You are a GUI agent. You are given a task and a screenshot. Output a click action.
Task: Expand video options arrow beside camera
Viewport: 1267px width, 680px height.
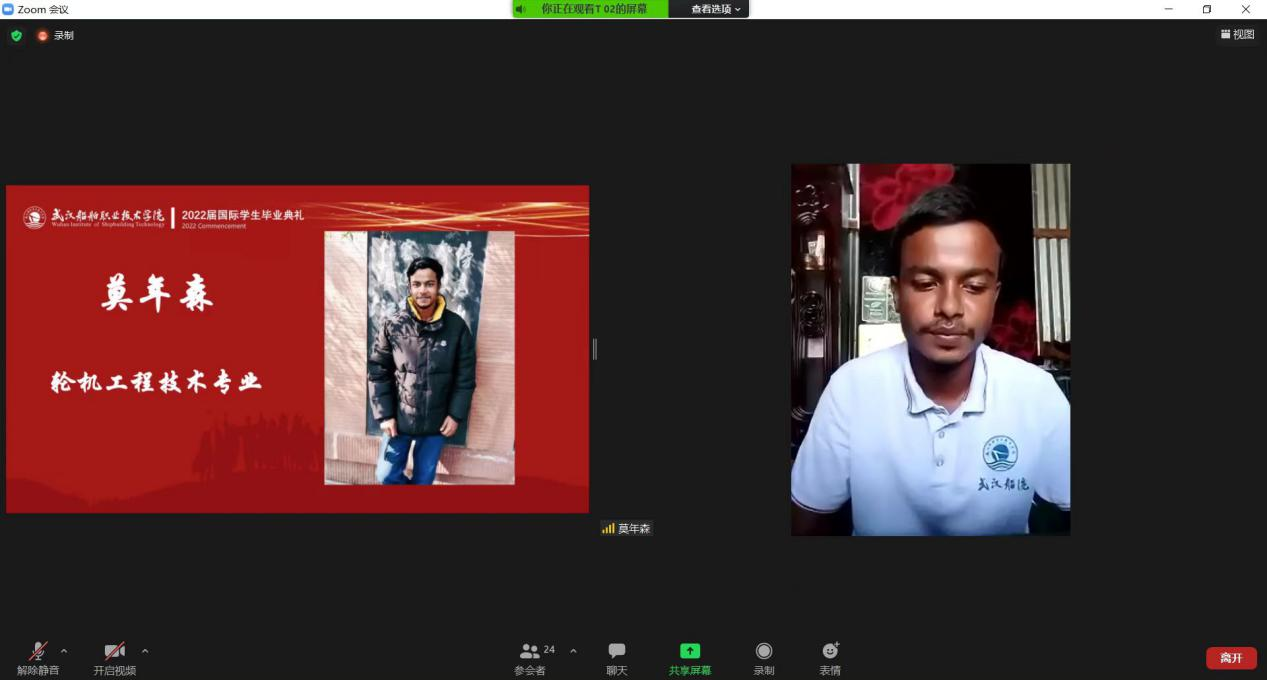click(x=145, y=651)
